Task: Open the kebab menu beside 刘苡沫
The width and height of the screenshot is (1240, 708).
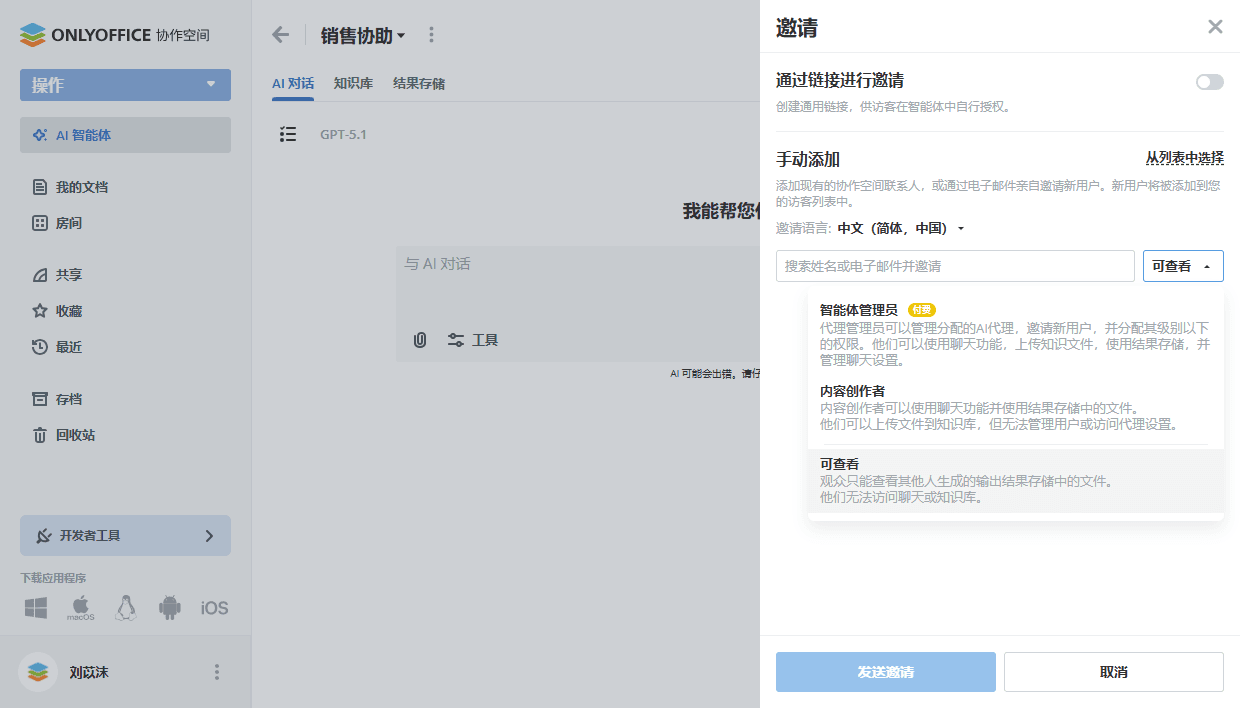Action: tap(216, 672)
